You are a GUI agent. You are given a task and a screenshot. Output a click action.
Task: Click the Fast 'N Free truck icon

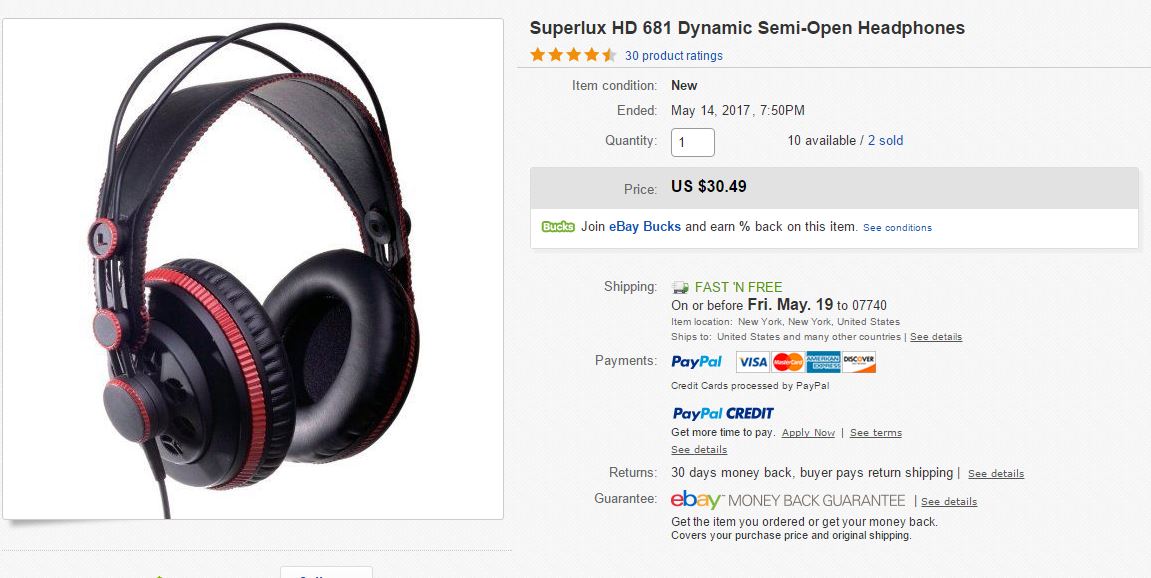click(680, 287)
